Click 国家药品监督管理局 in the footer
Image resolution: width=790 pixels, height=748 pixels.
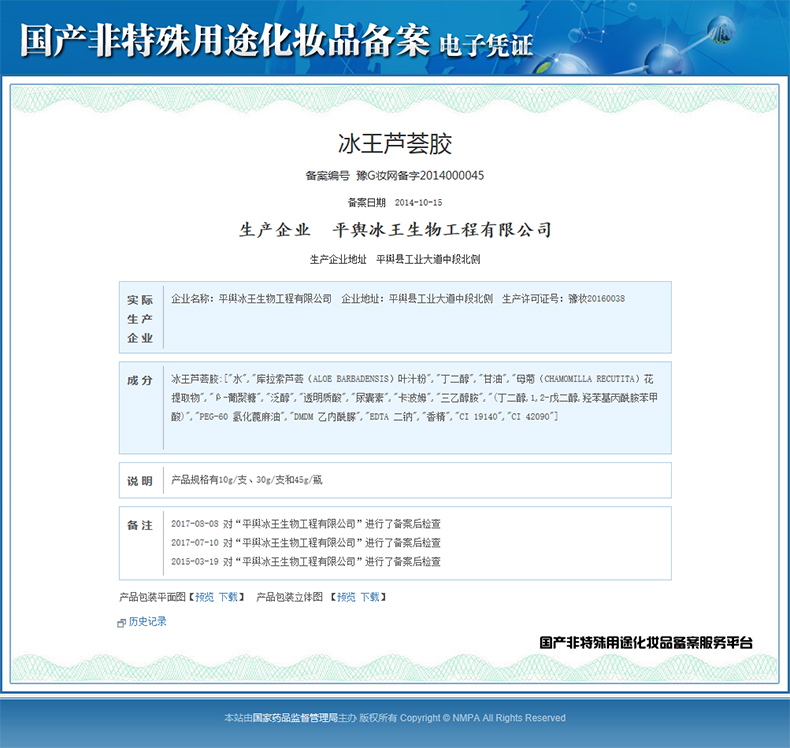(295, 718)
